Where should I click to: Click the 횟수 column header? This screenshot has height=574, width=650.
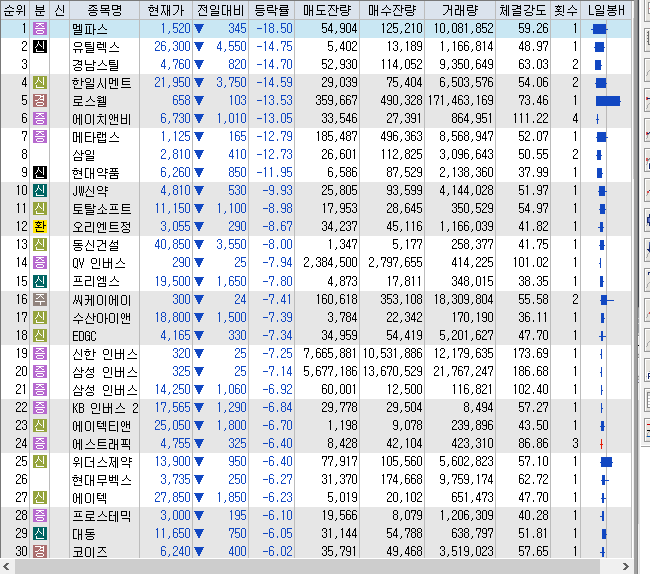point(566,10)
